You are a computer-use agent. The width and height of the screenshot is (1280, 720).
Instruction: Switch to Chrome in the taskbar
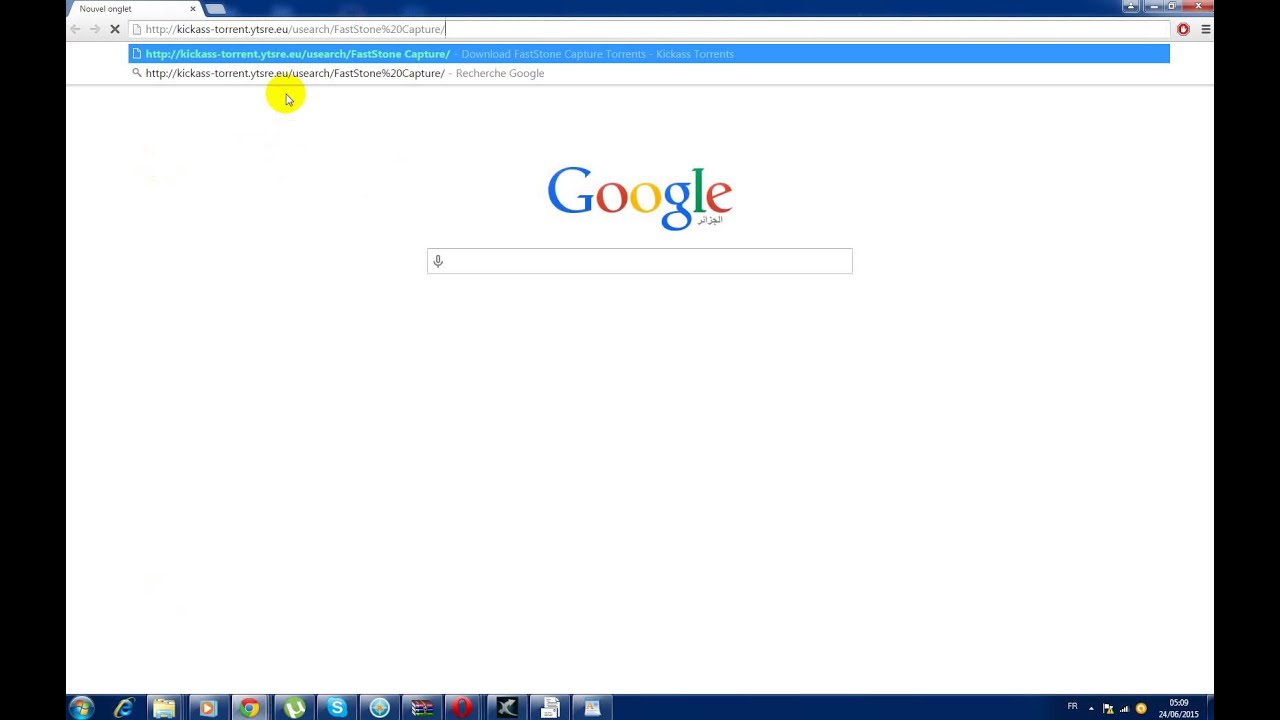(x=250, y=708)
